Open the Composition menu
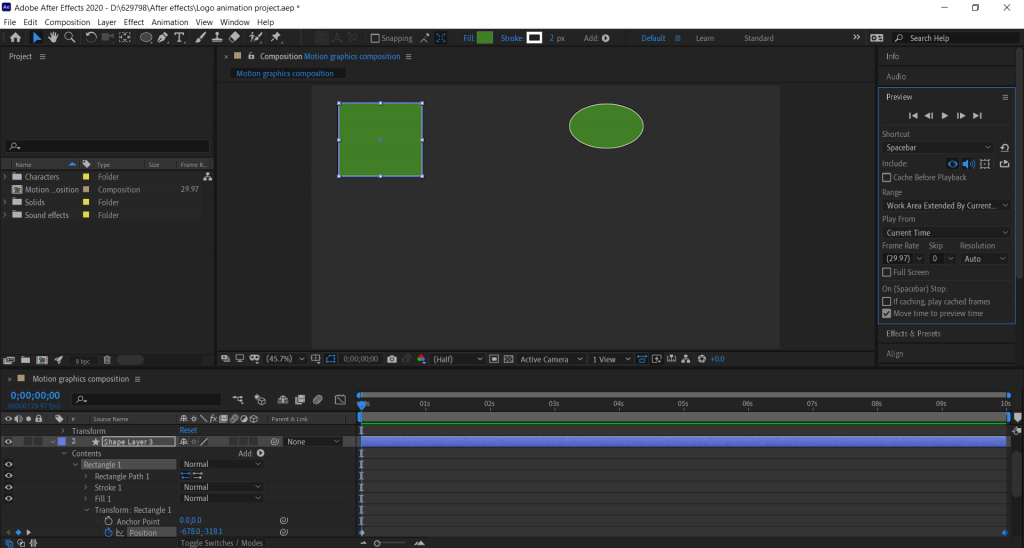1024x548 pixels. coord(67,22)
